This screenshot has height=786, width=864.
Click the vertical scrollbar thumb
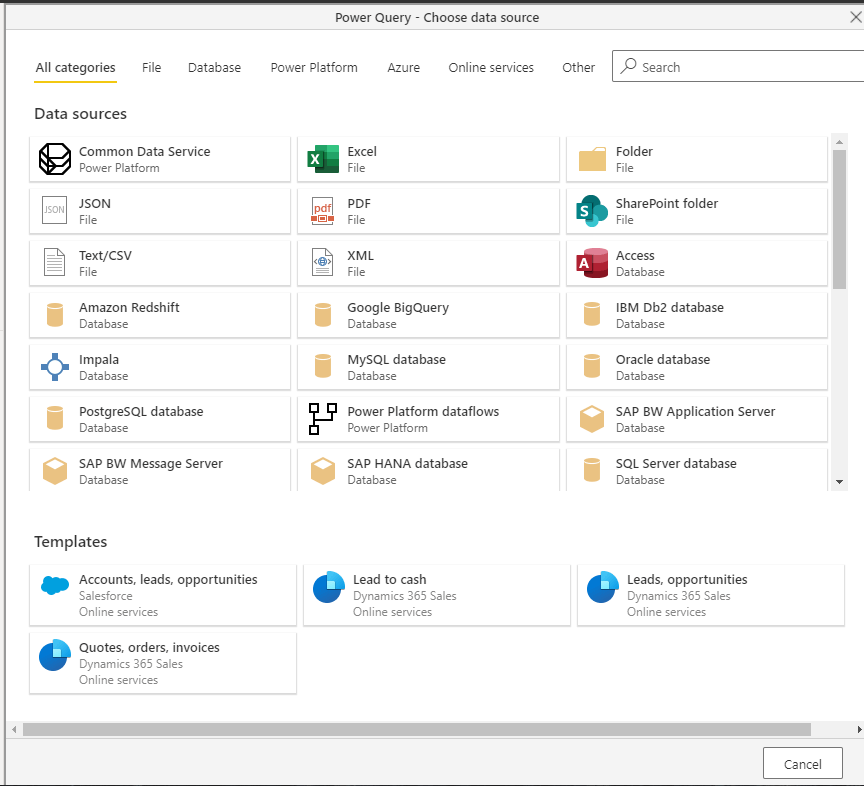pyautogui.click(x=839, y=219)
